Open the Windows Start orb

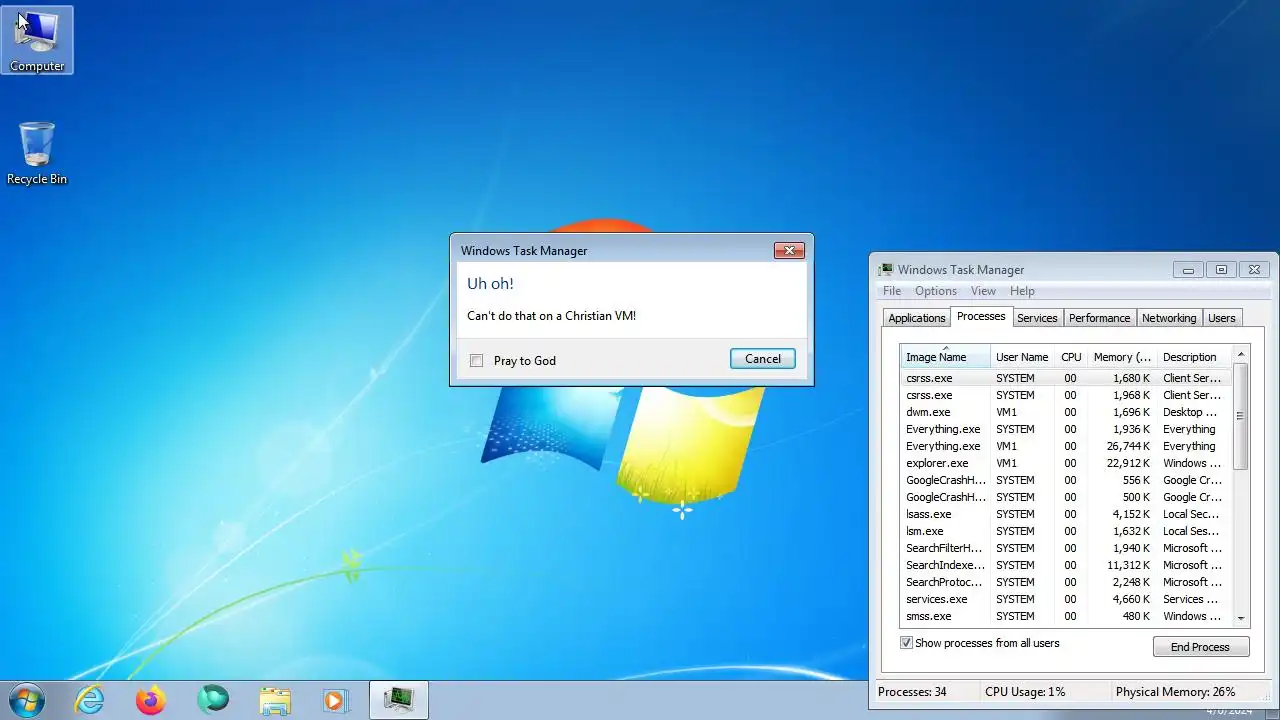click(27, 700)
